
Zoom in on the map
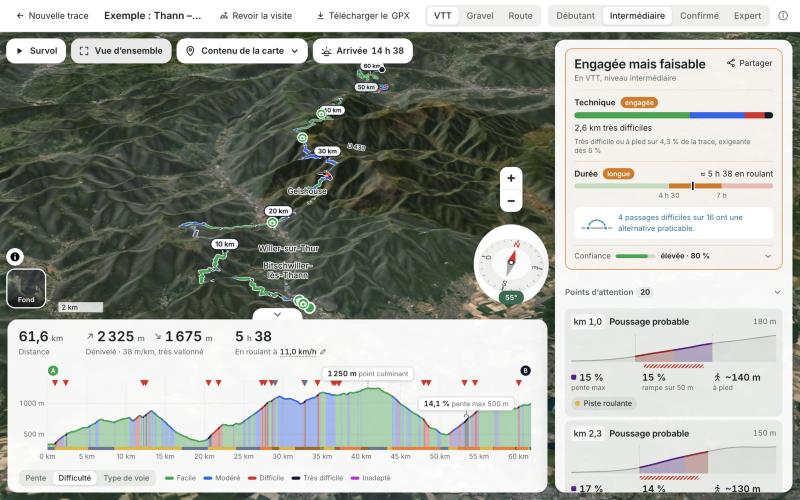[x=511, y=178]
